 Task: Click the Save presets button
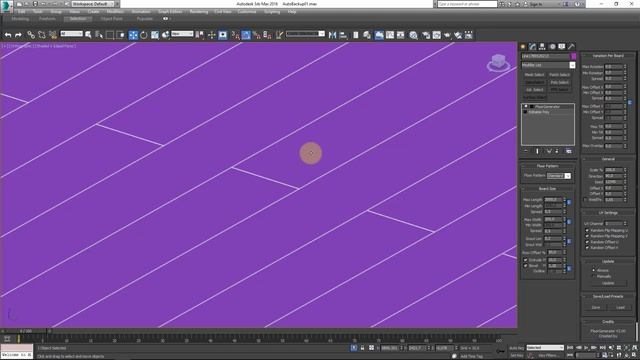coord(596,307)
